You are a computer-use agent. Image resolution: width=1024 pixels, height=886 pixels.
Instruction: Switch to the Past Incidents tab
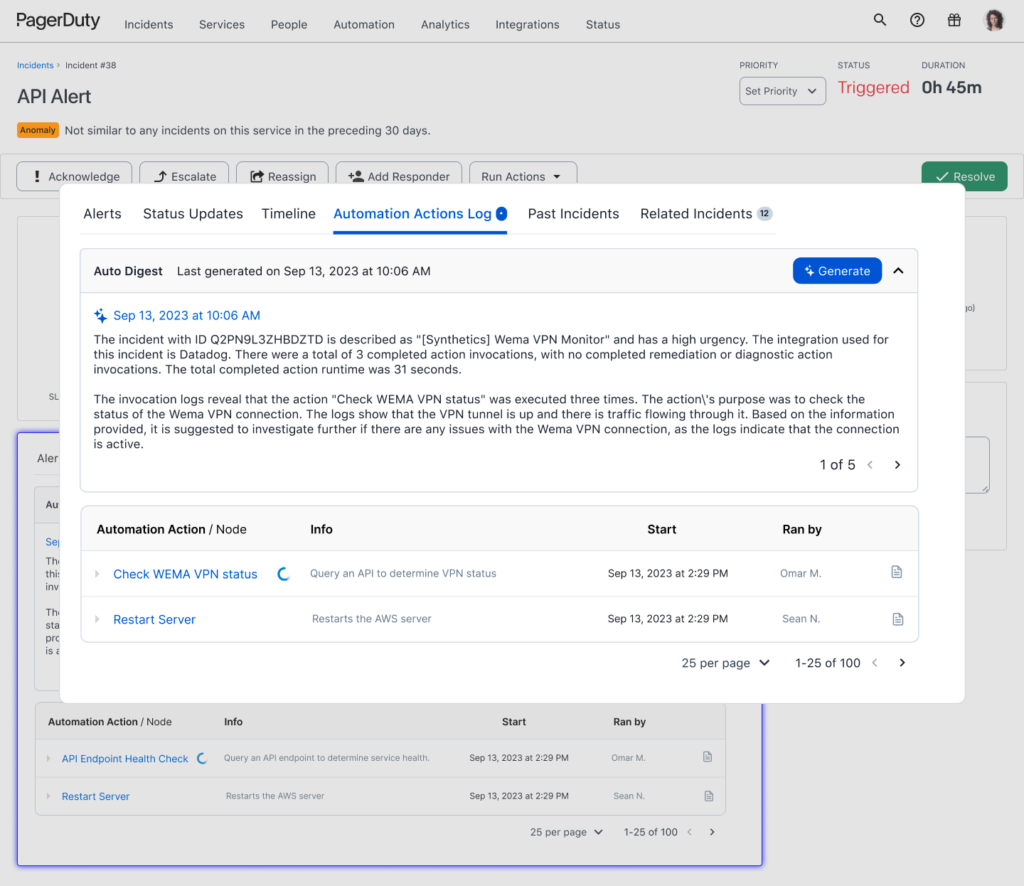pos(573,213)
